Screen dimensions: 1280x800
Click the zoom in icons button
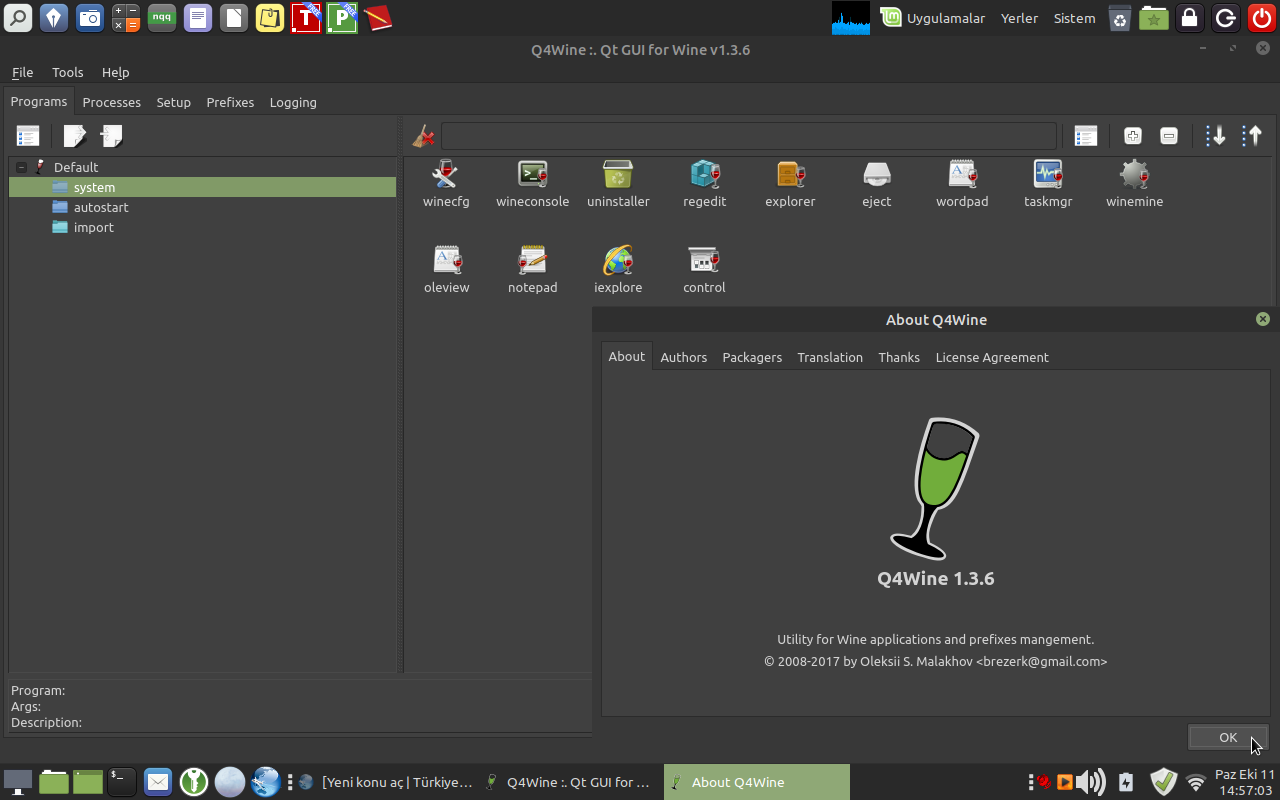(x=1132, y=136)
